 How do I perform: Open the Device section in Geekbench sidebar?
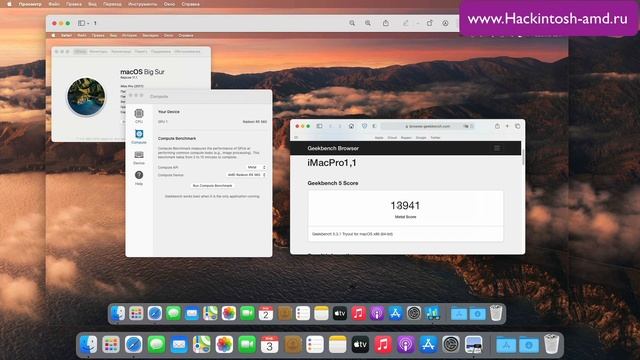[139, 158]
